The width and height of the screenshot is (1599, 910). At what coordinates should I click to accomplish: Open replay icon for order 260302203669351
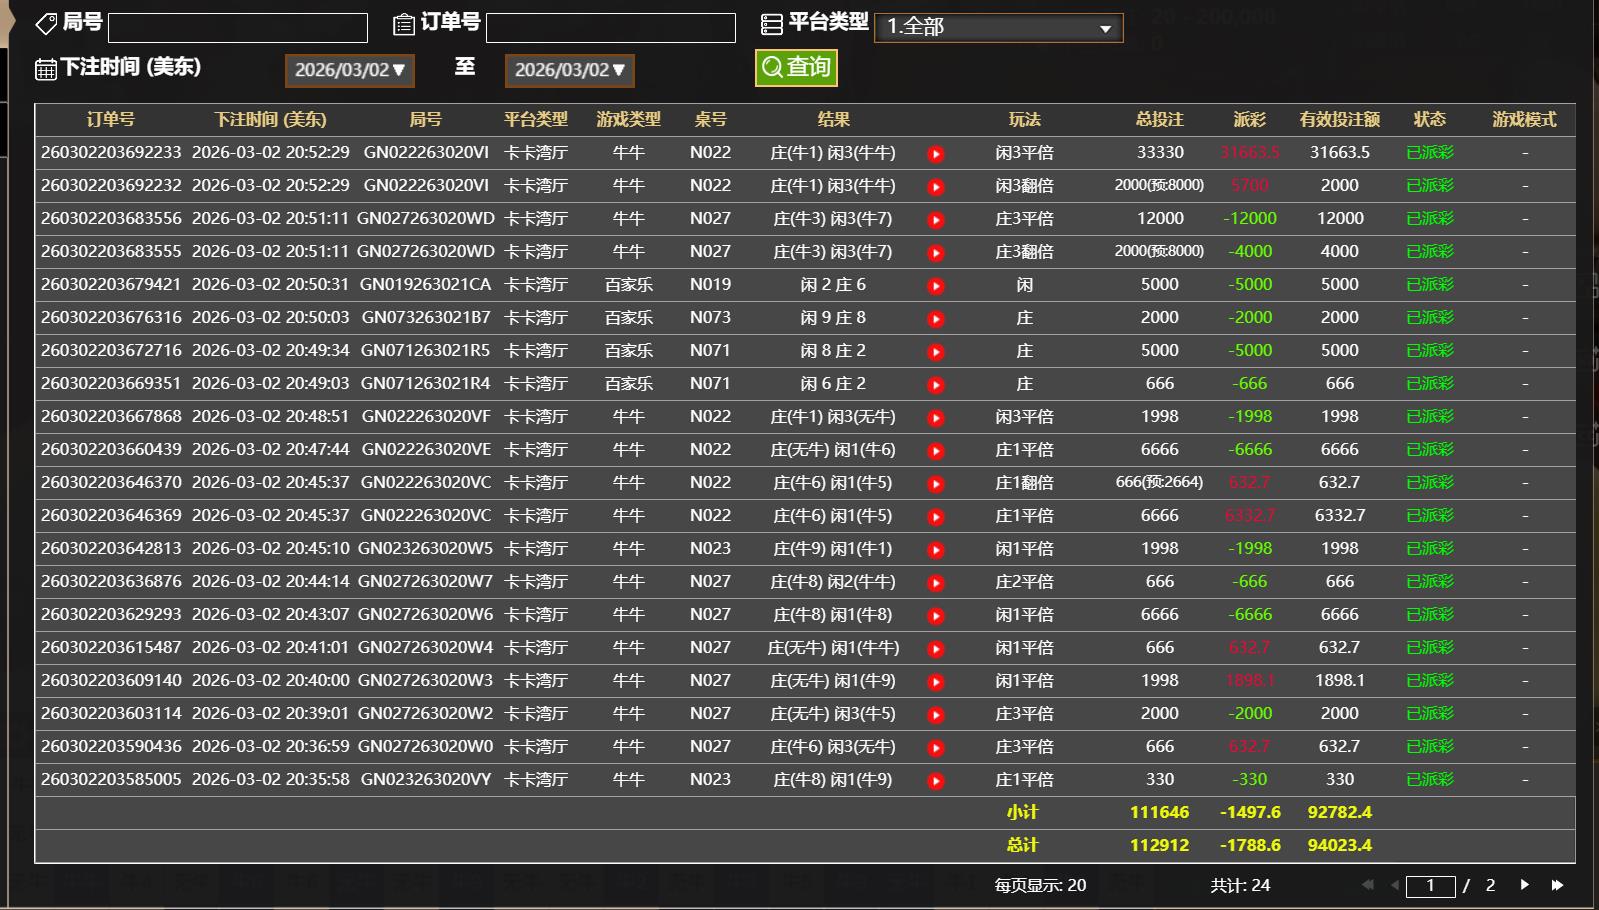936,385
